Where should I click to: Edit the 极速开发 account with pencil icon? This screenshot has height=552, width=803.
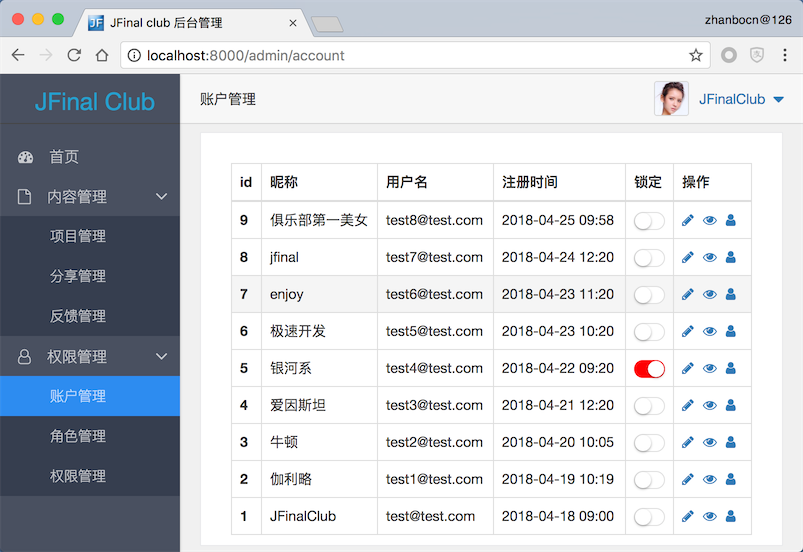click(688, 331)
